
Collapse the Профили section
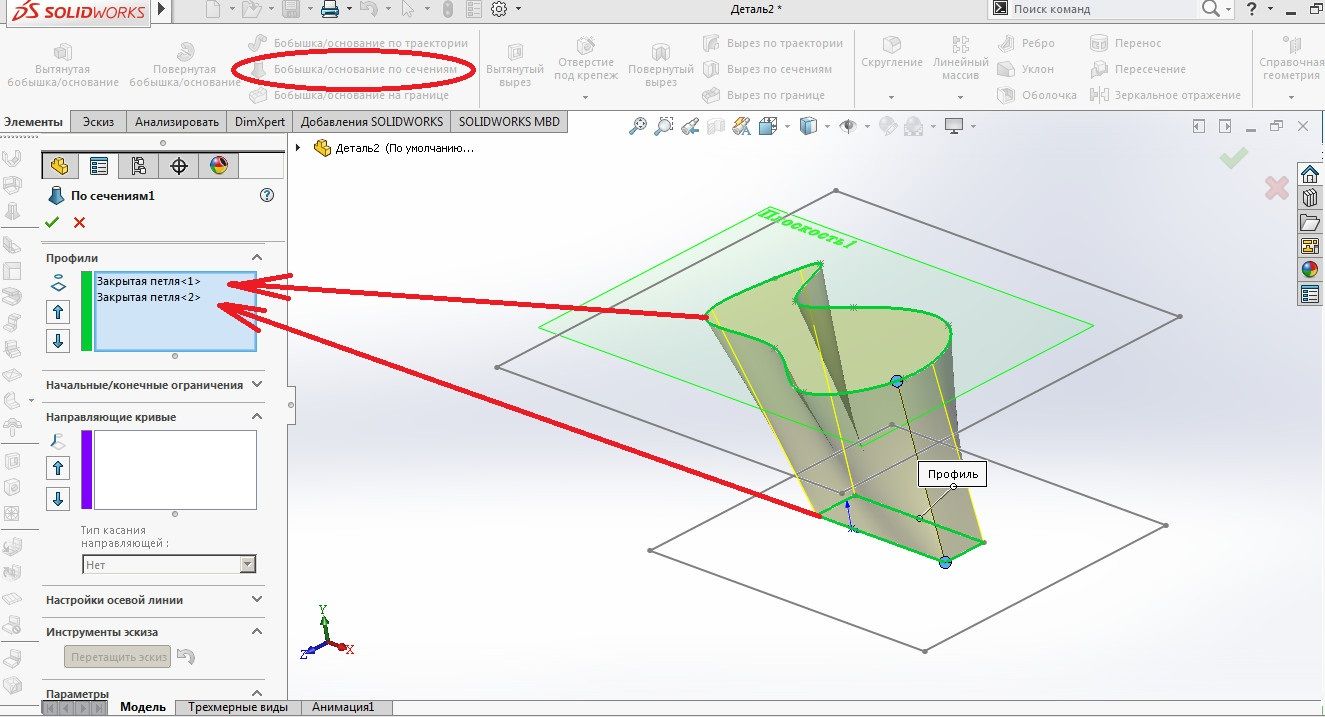click(x=257, y=258)
